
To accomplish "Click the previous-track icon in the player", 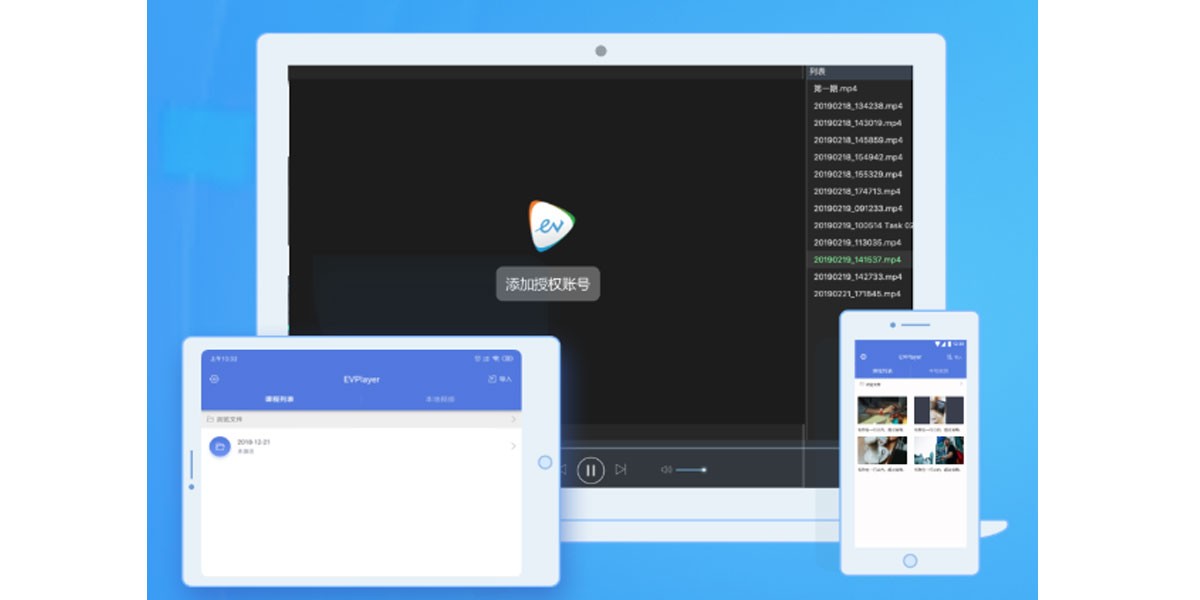I will (563, 469).
